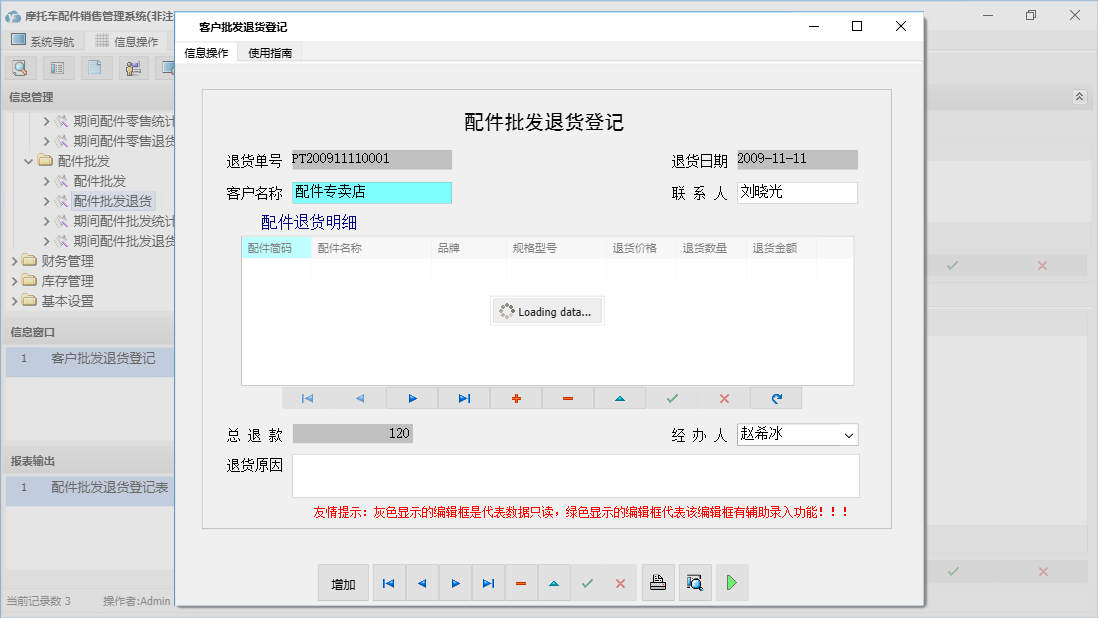Click the 增加 button at the bottom
This screenshot has height=618, width=1098.
pos(343,582)
